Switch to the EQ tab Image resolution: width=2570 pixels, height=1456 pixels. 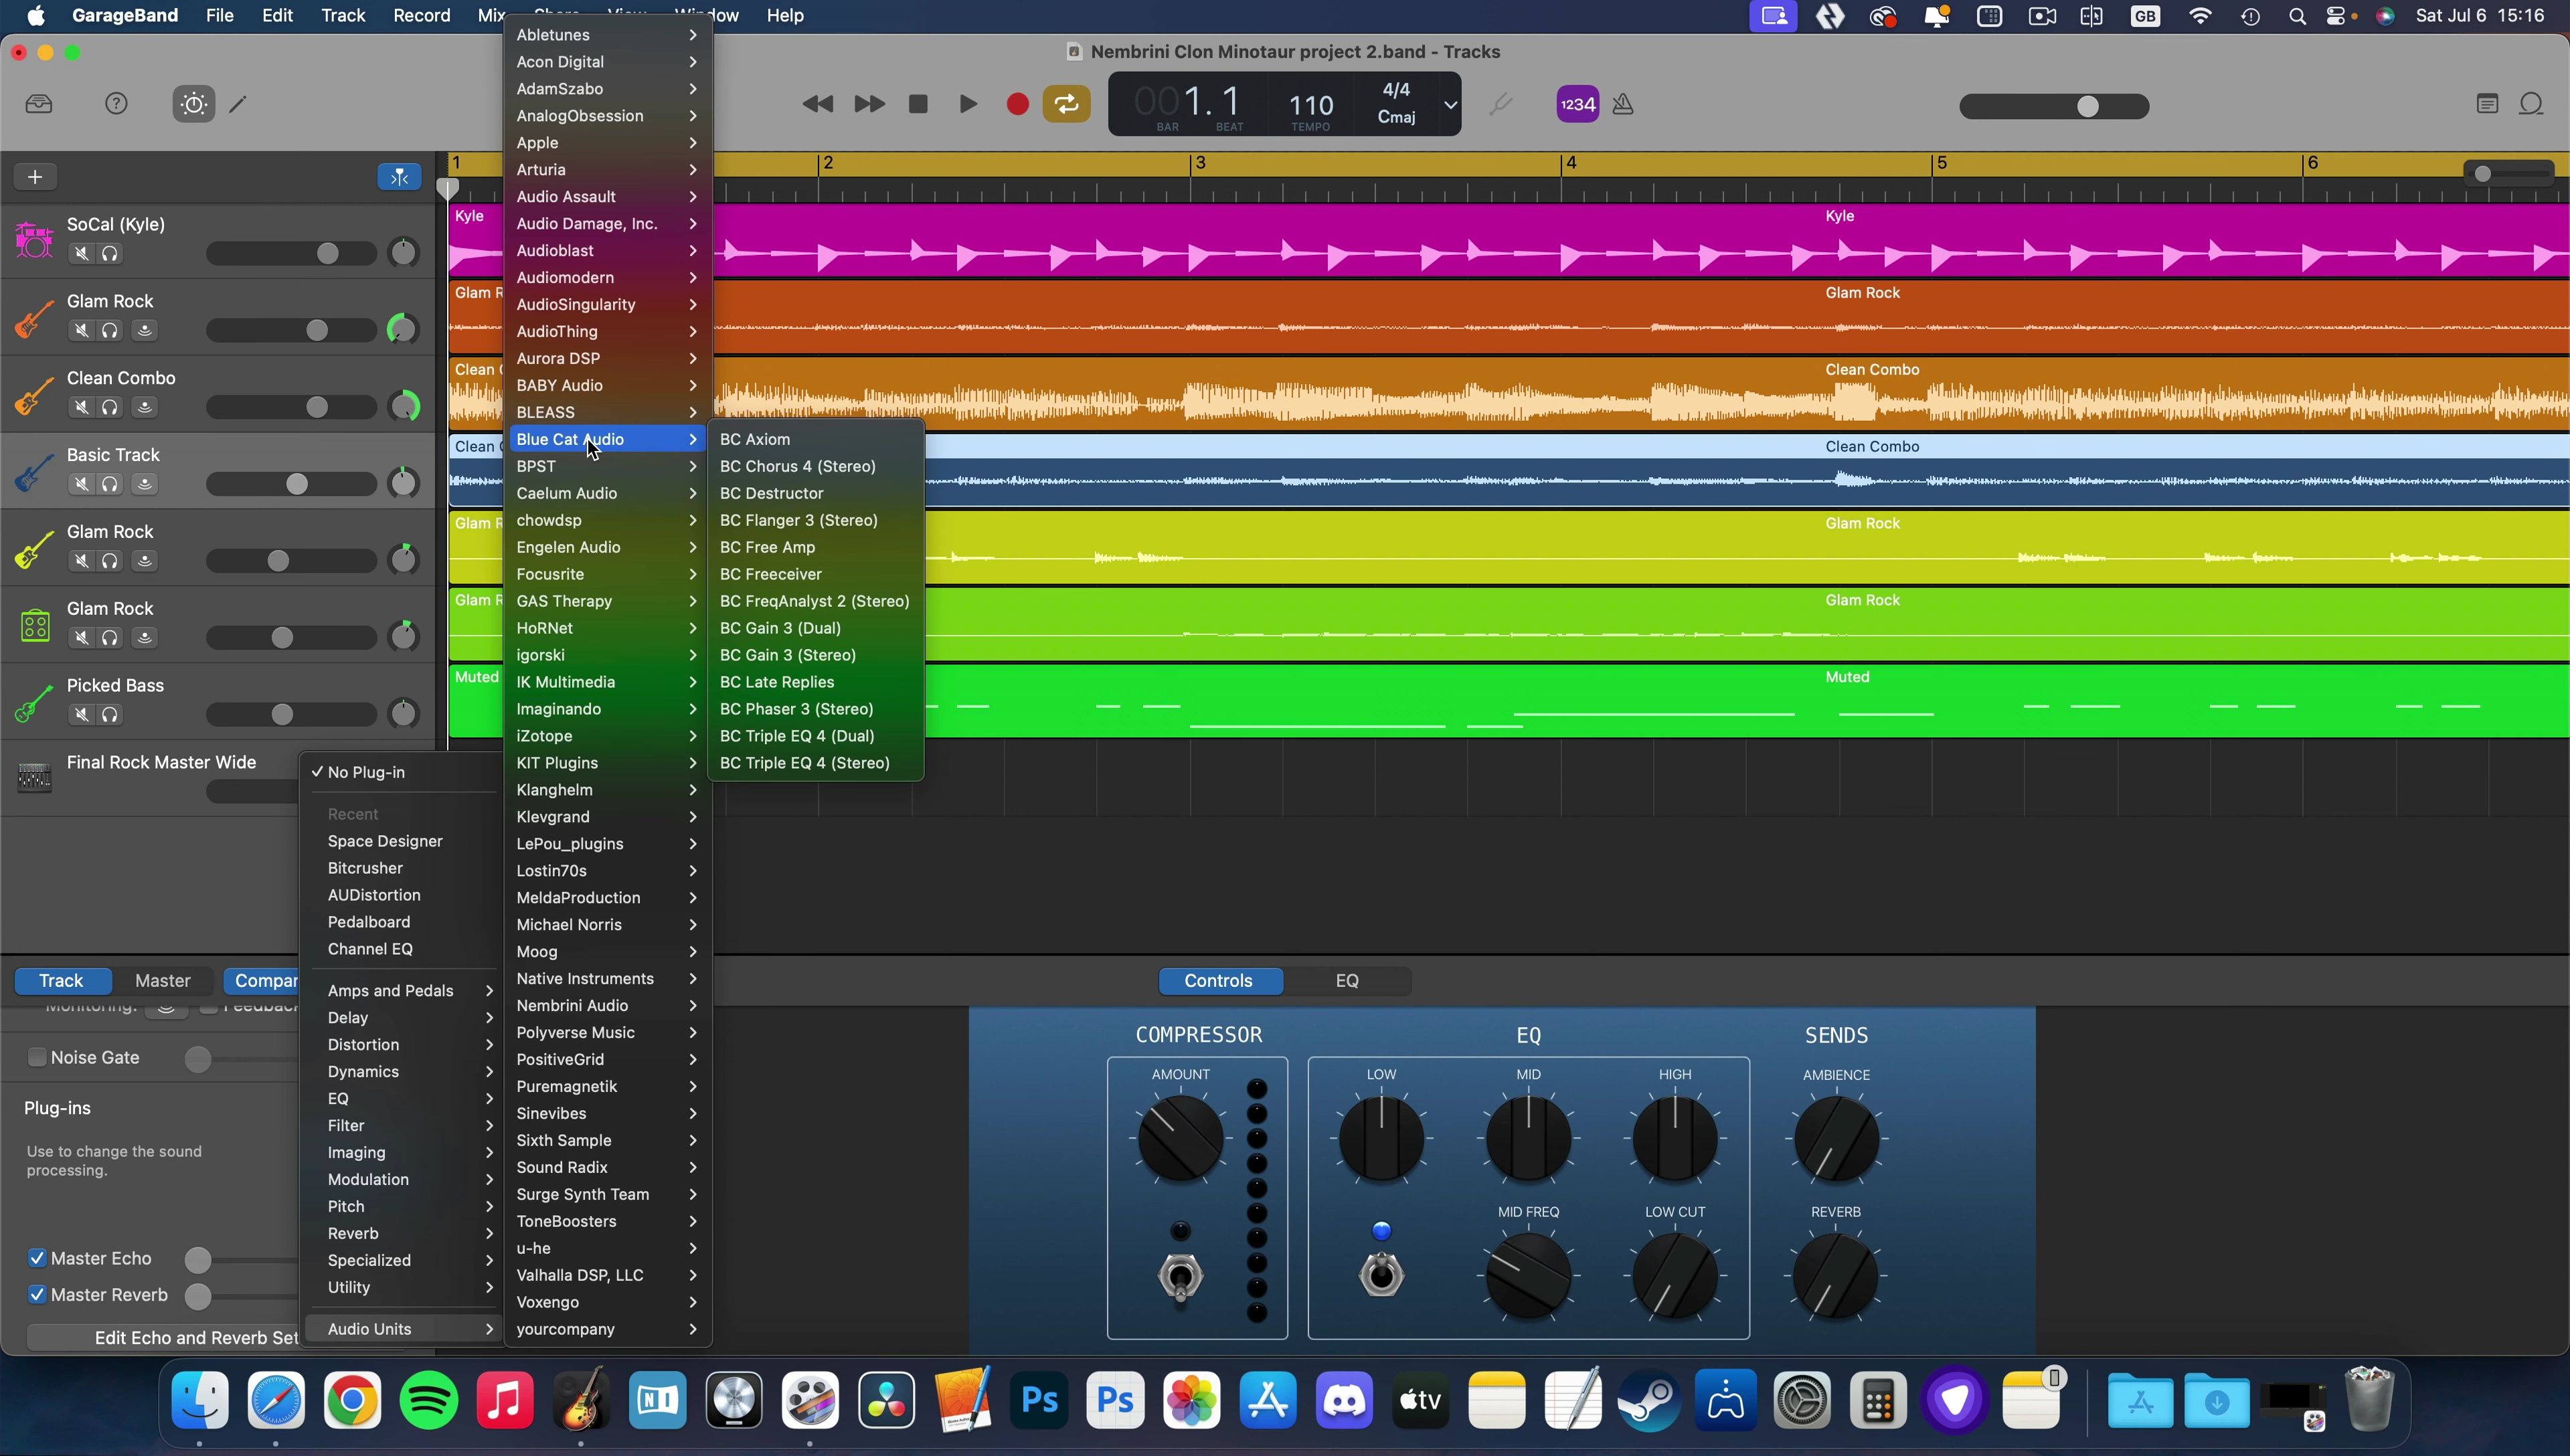click(x=1347, y=980)
